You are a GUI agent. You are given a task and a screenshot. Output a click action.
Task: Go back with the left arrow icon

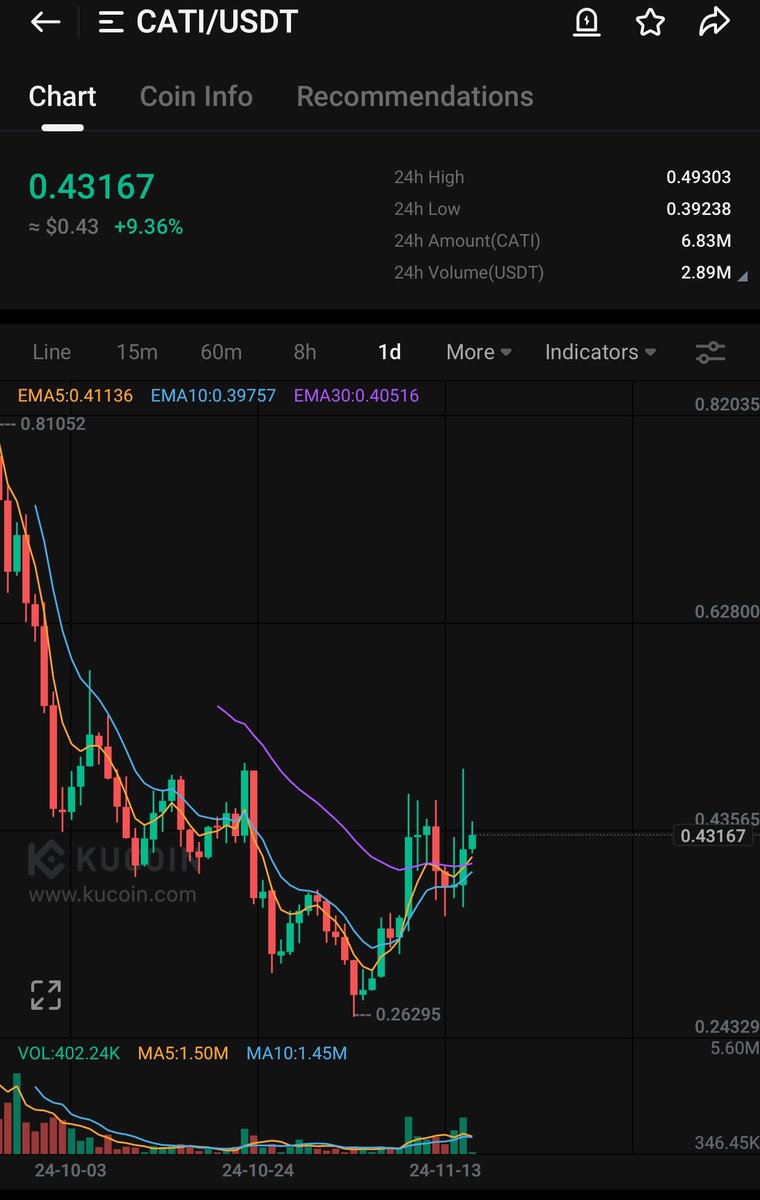46,22
